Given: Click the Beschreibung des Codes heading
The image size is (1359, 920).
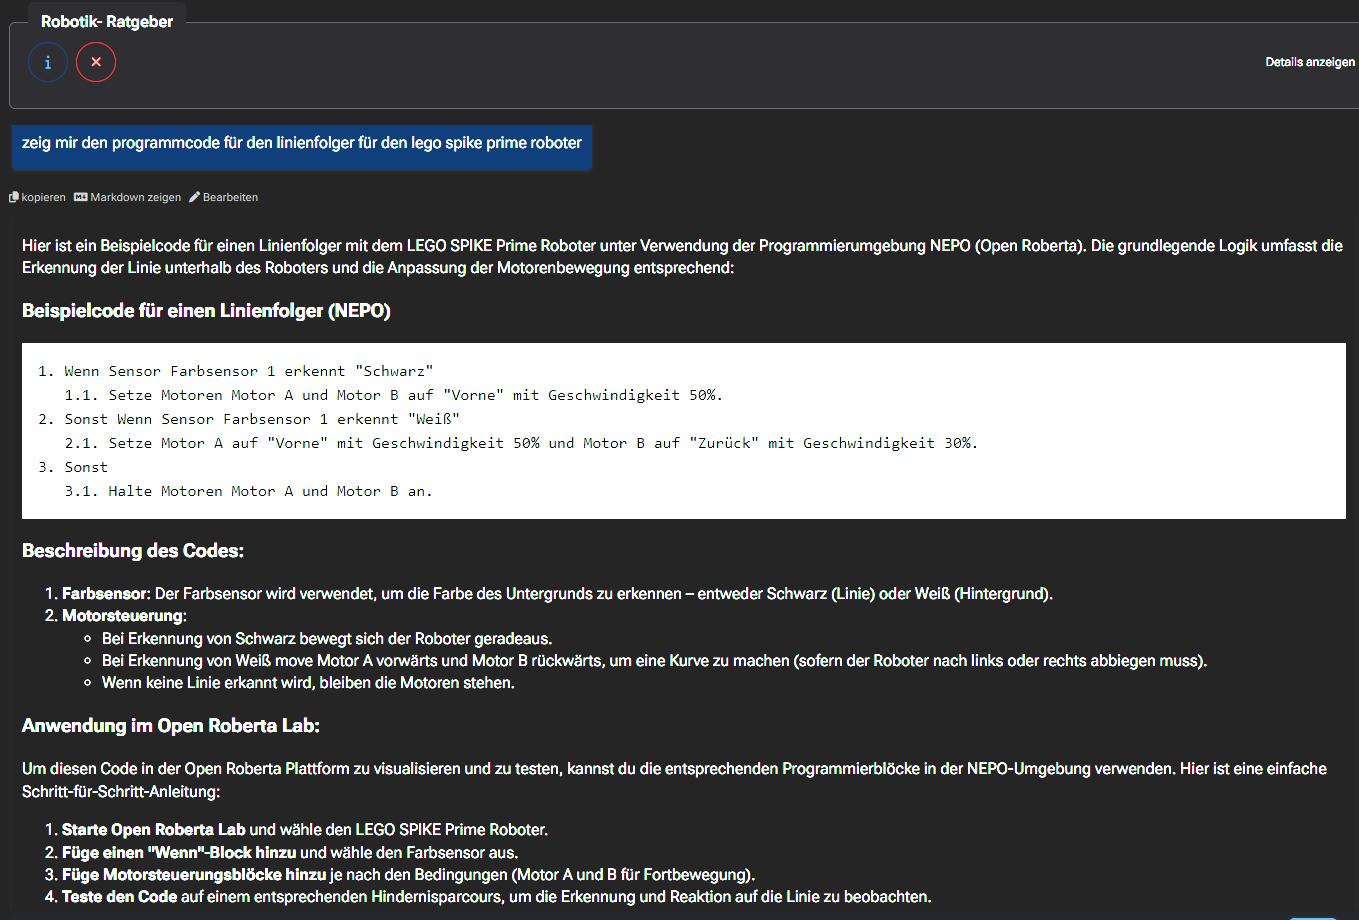Looking at the screenshot, I should click(x=133, y=551).
